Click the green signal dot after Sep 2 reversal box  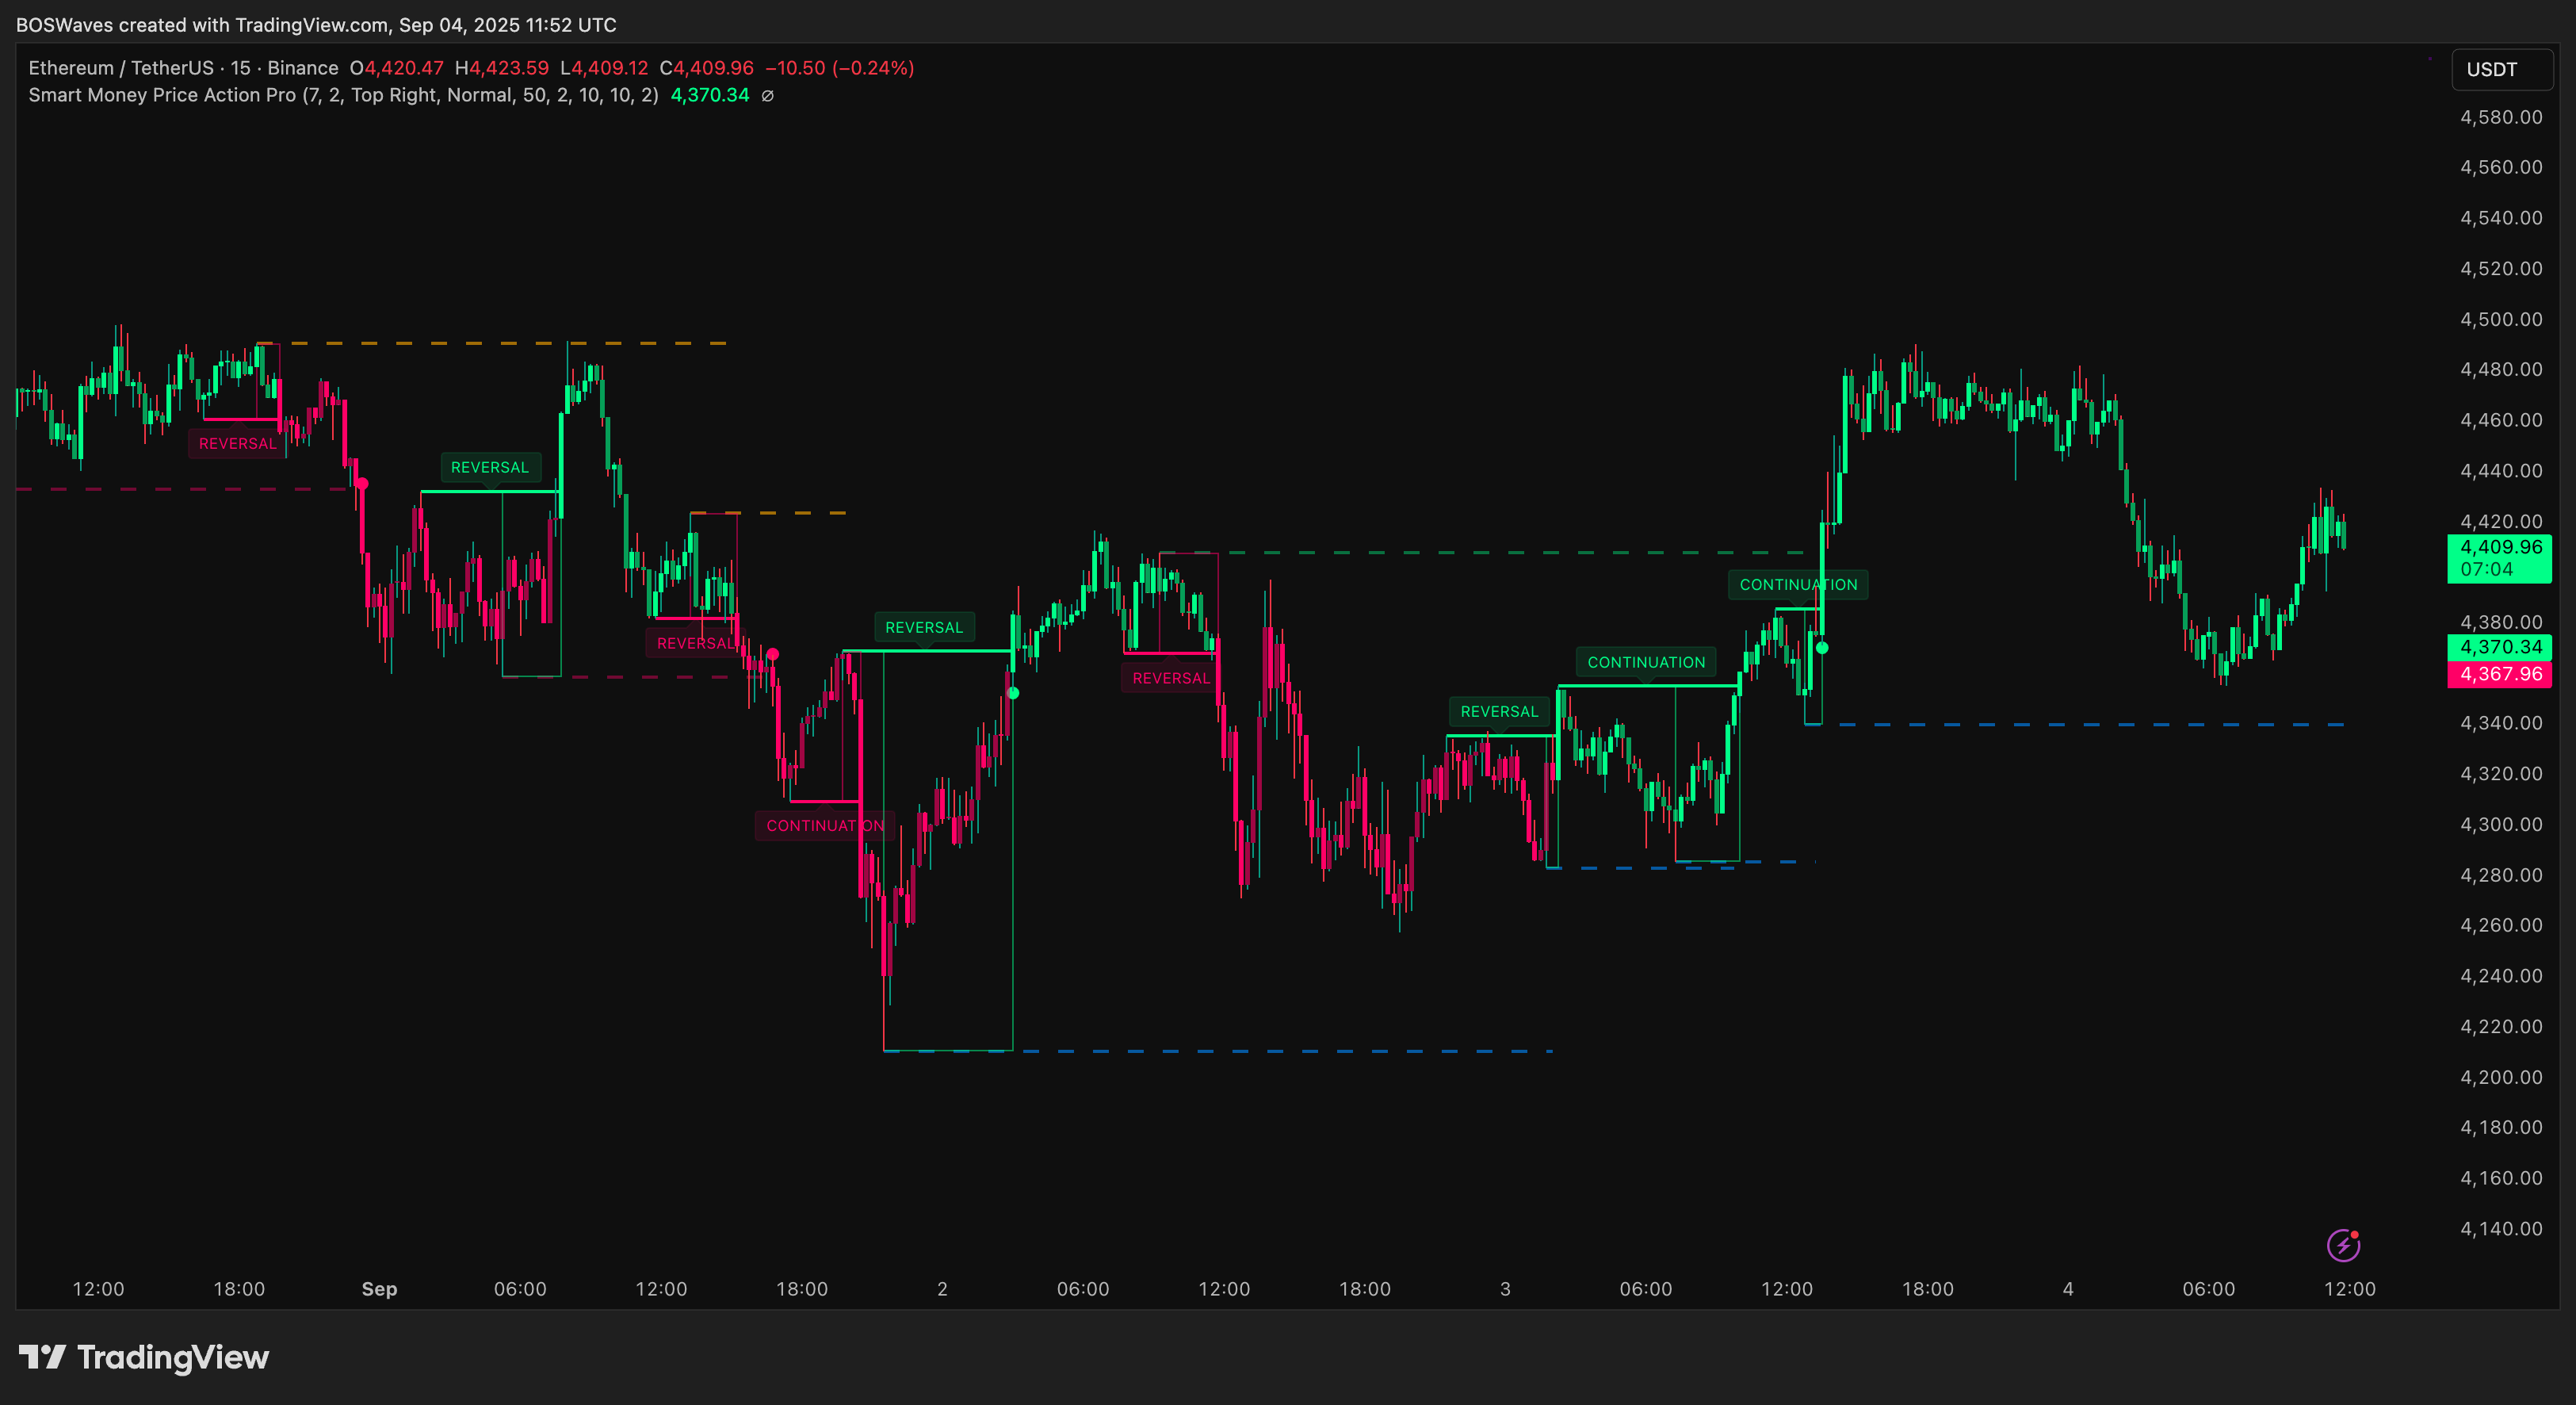pos(1013,693)
